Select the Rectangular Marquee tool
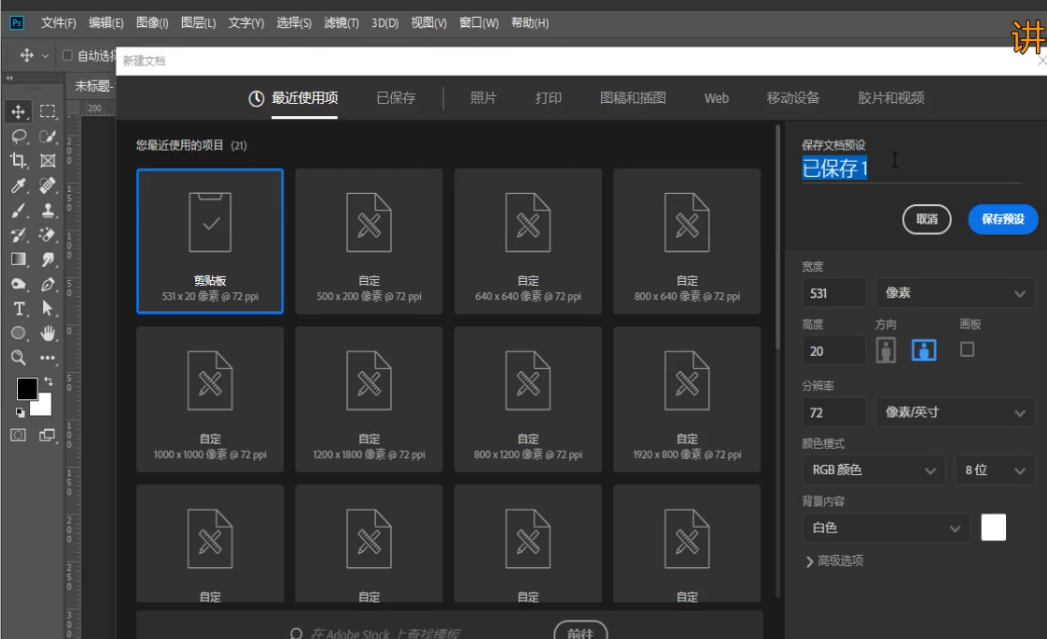This screenshot has width=1047, height=639. point(47,112)
